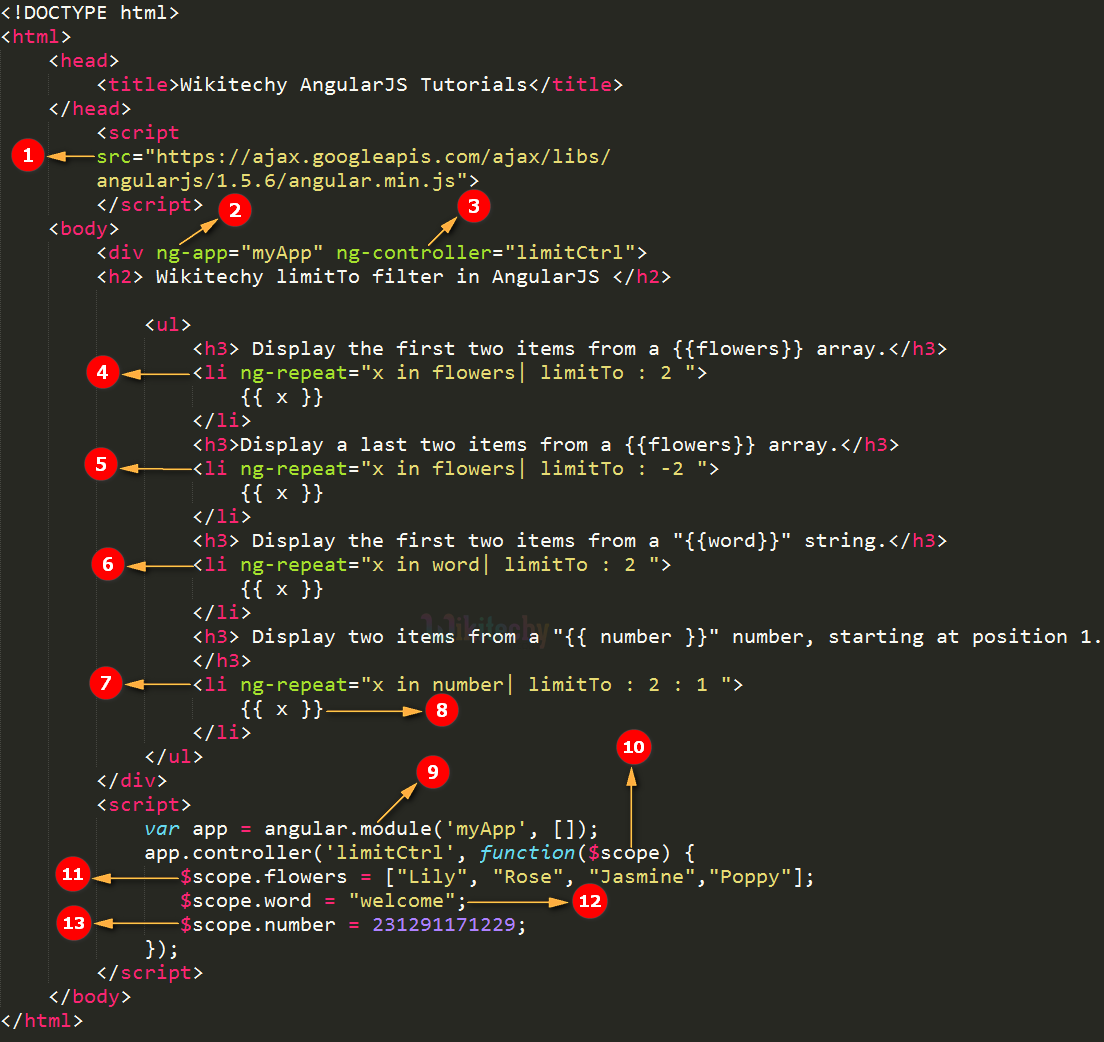
Task: Click the 'limitCtrl' string in app.controller
Action: point(384,853)
